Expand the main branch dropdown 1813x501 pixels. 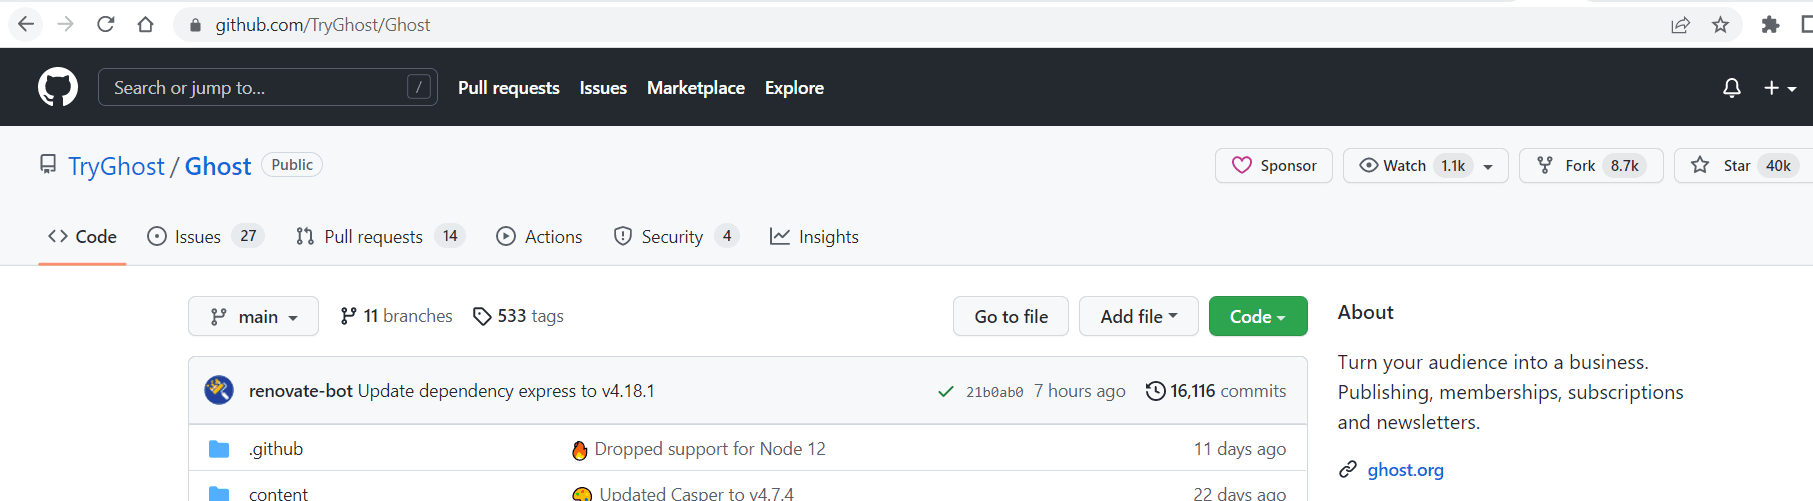point(254,317)
